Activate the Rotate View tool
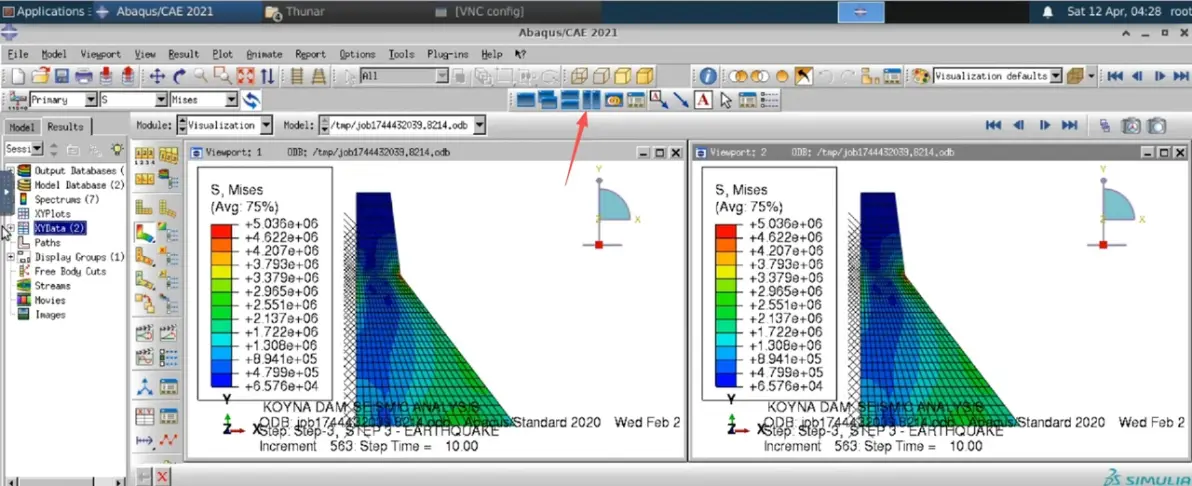The height and width of the screenshot is (486, 1192). click(x=179, y=76)
